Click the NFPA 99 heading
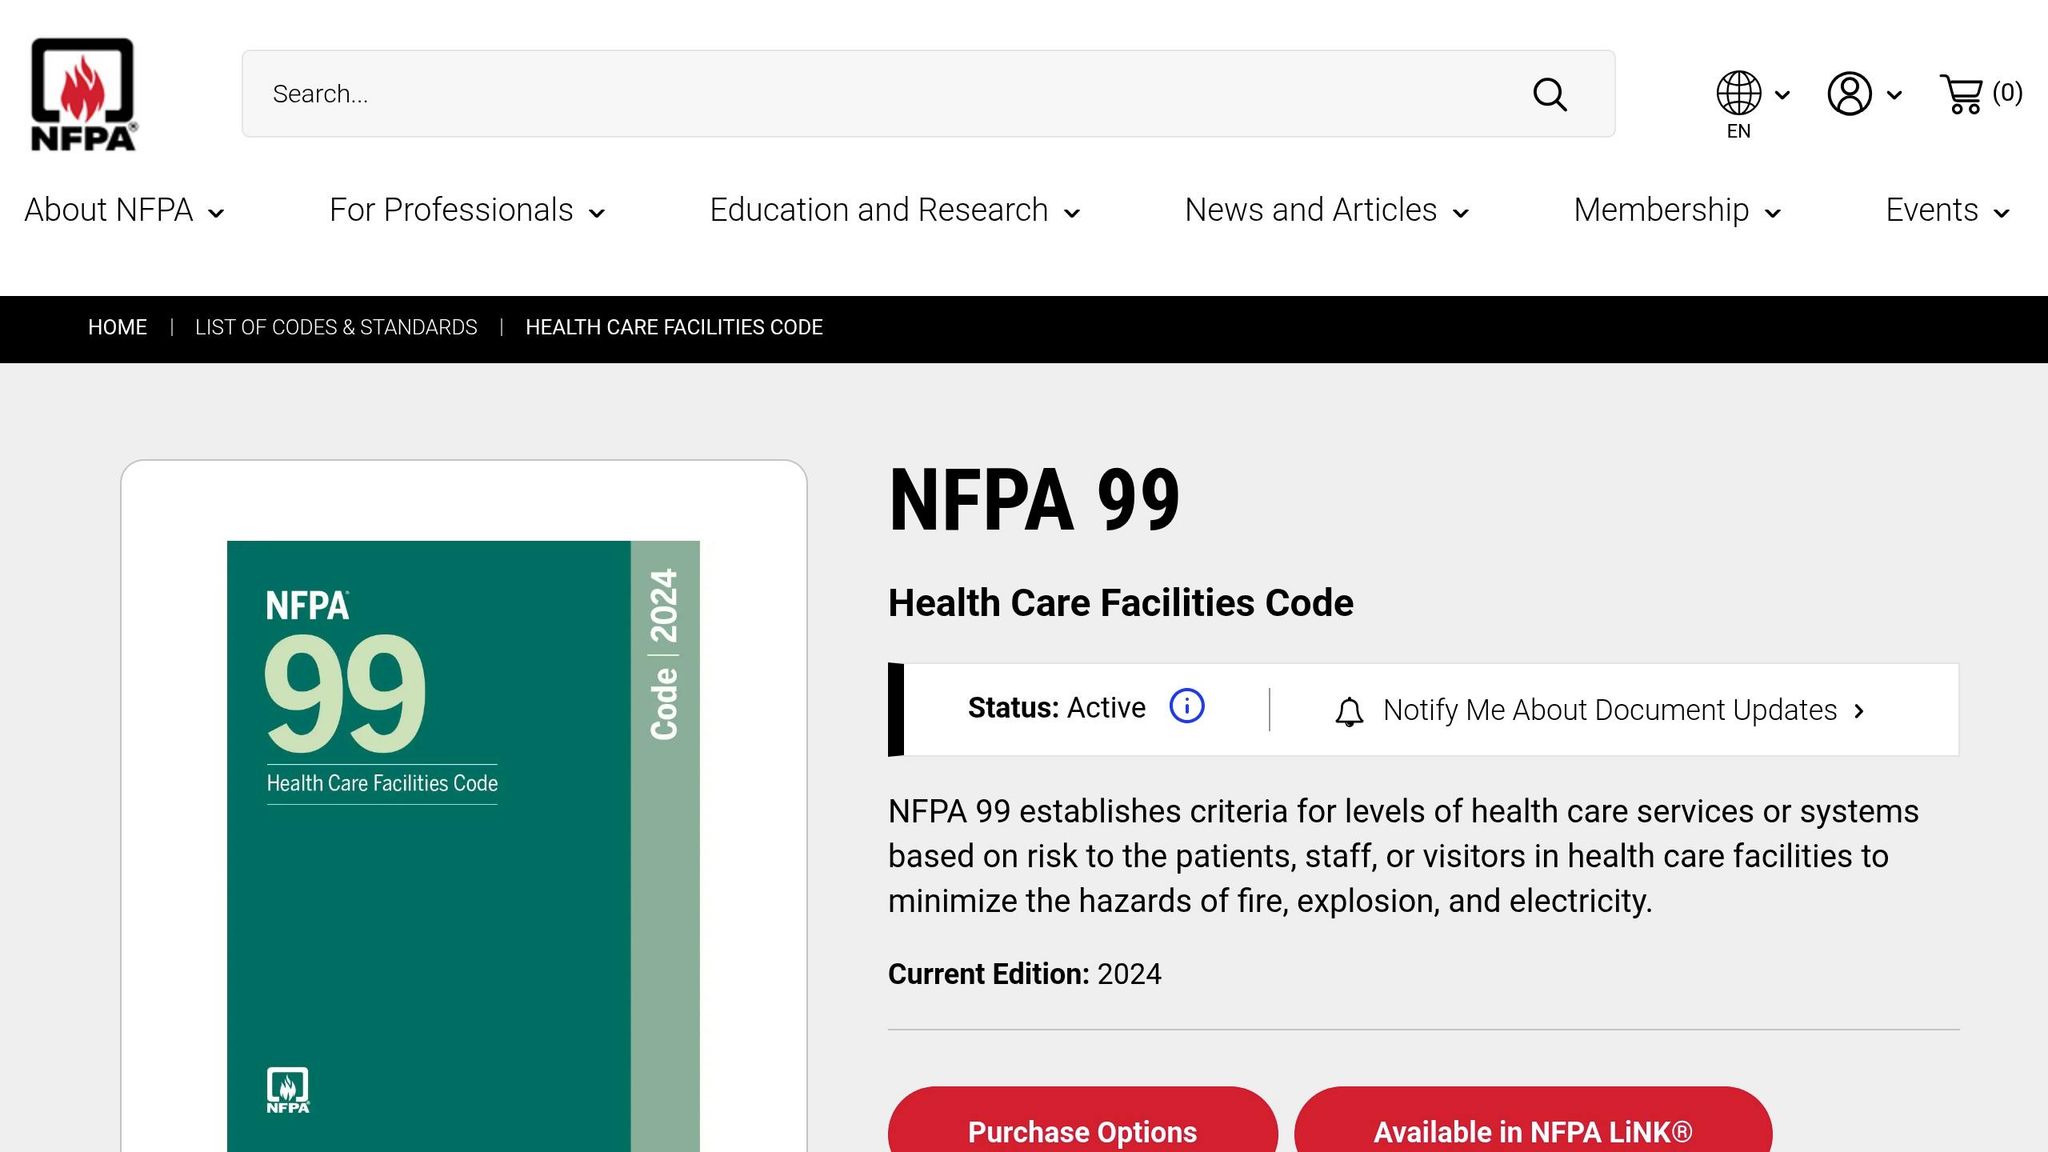Image resolution: width=2048 pixels, height=1152 pixels. coord(1034,500)
